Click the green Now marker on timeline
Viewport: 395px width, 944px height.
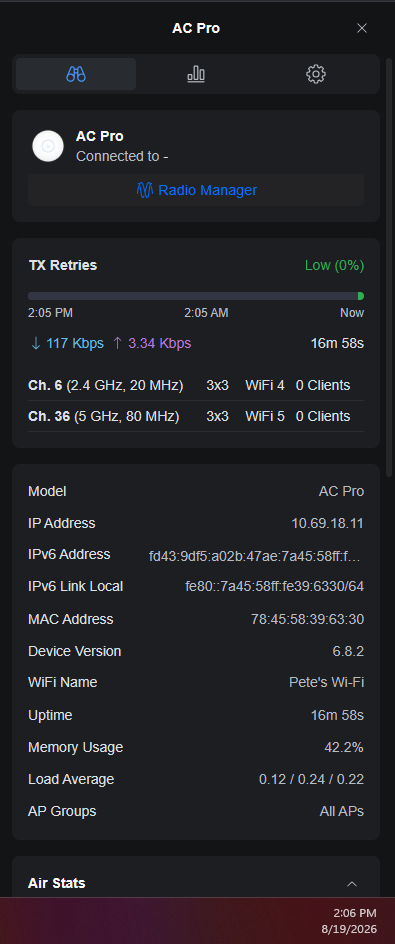(361, 296)
